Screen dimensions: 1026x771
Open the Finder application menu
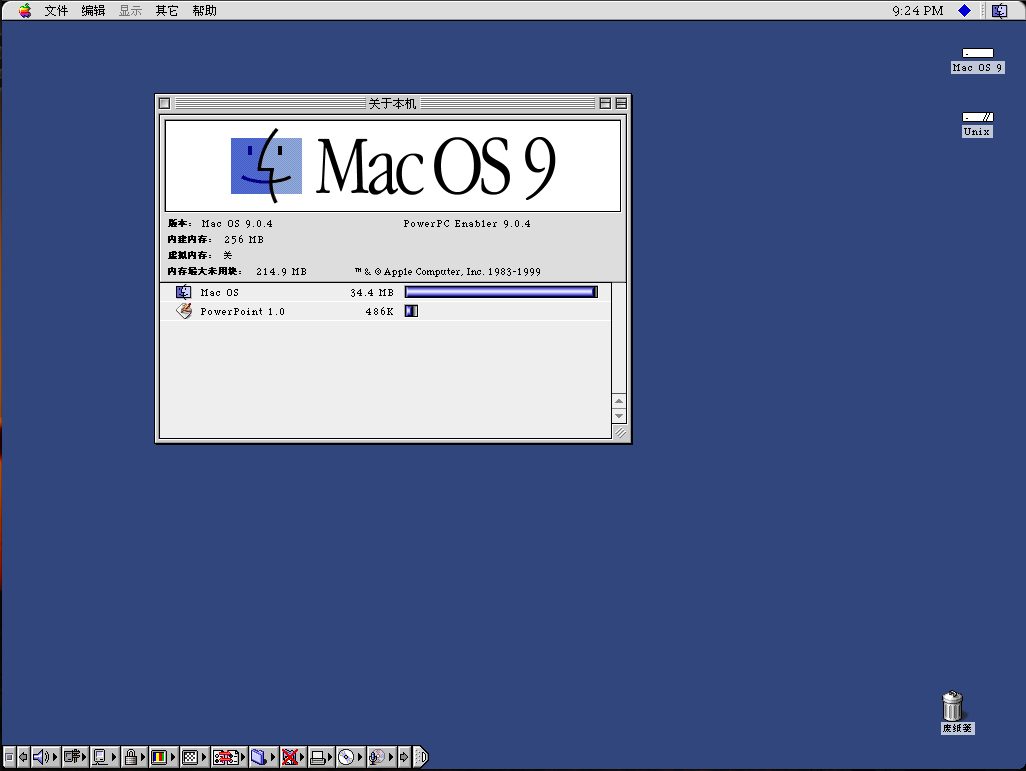pos(1000,10)
